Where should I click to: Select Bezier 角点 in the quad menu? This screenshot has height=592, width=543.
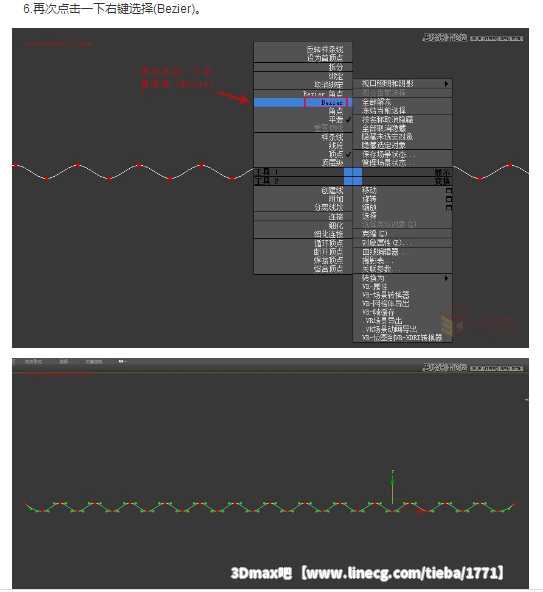click(x=323, y=94)
